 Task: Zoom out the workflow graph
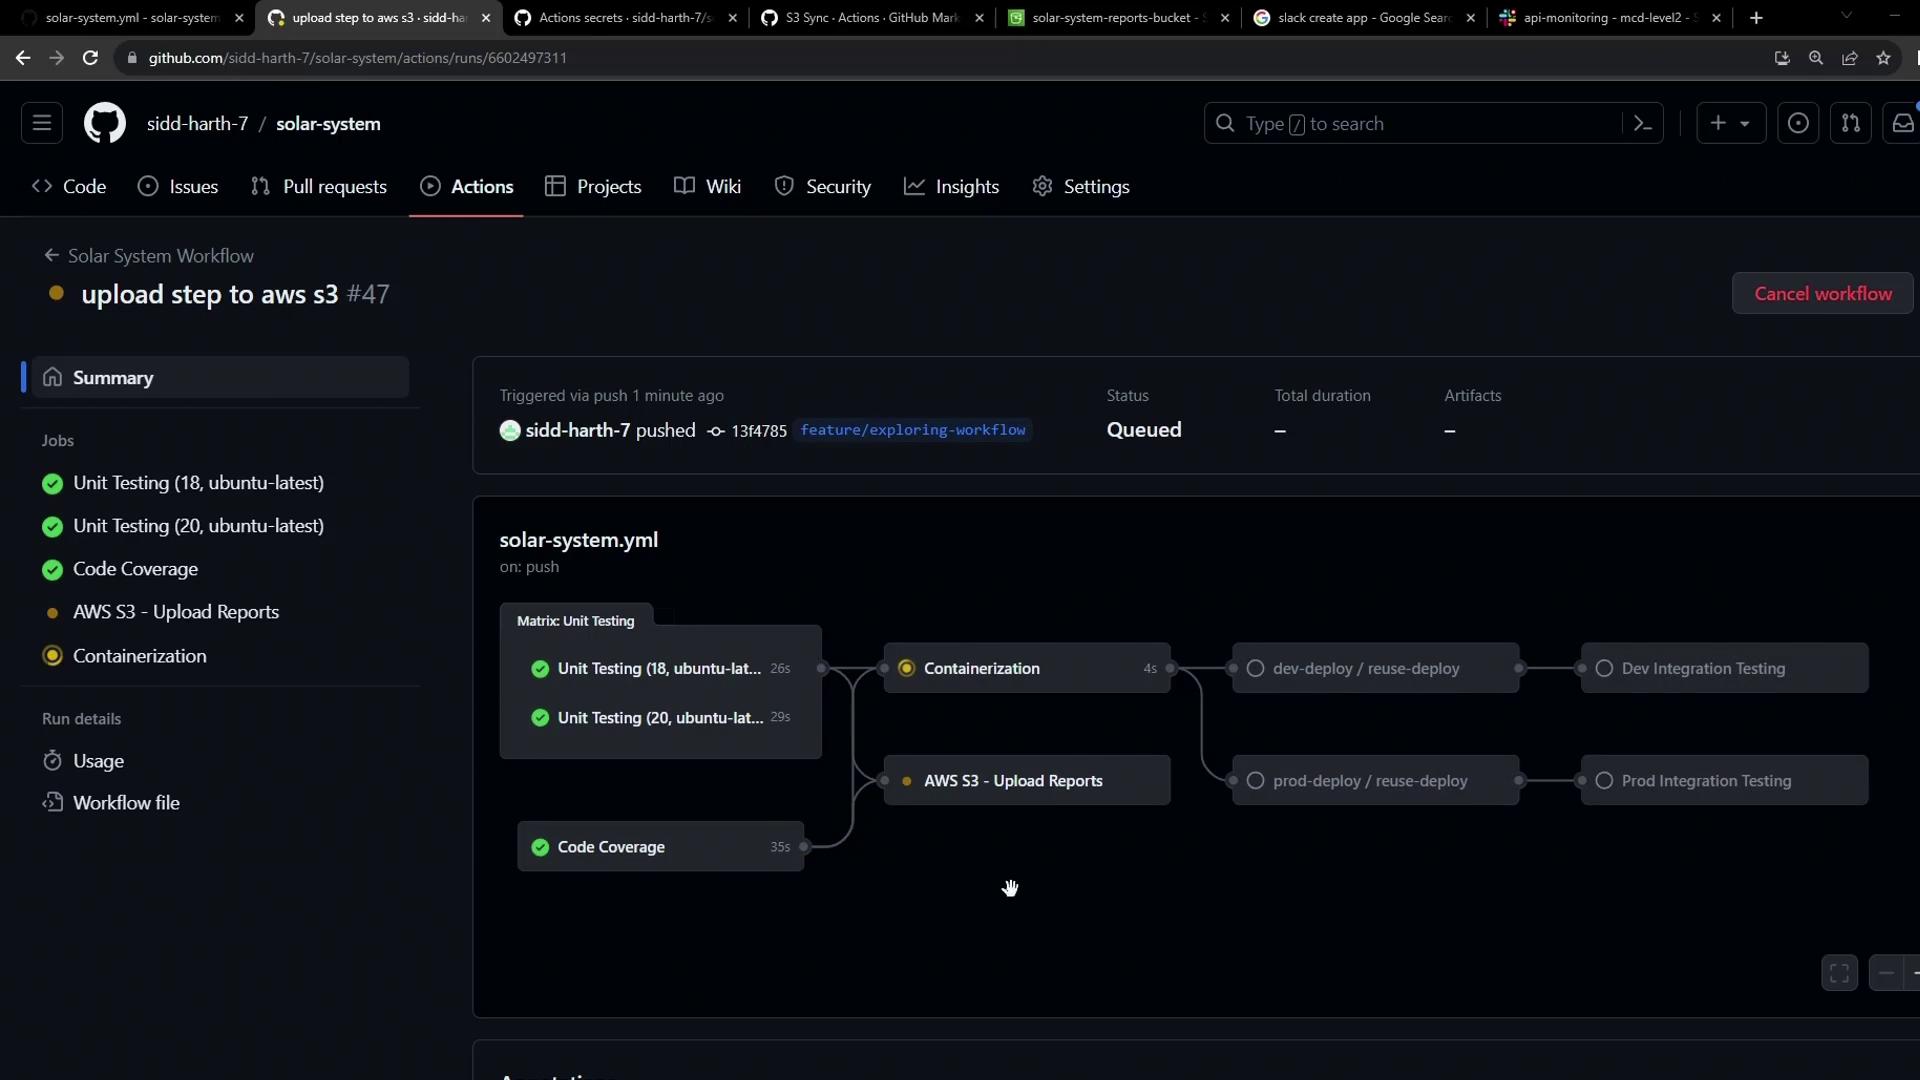tap(1885, 973)
